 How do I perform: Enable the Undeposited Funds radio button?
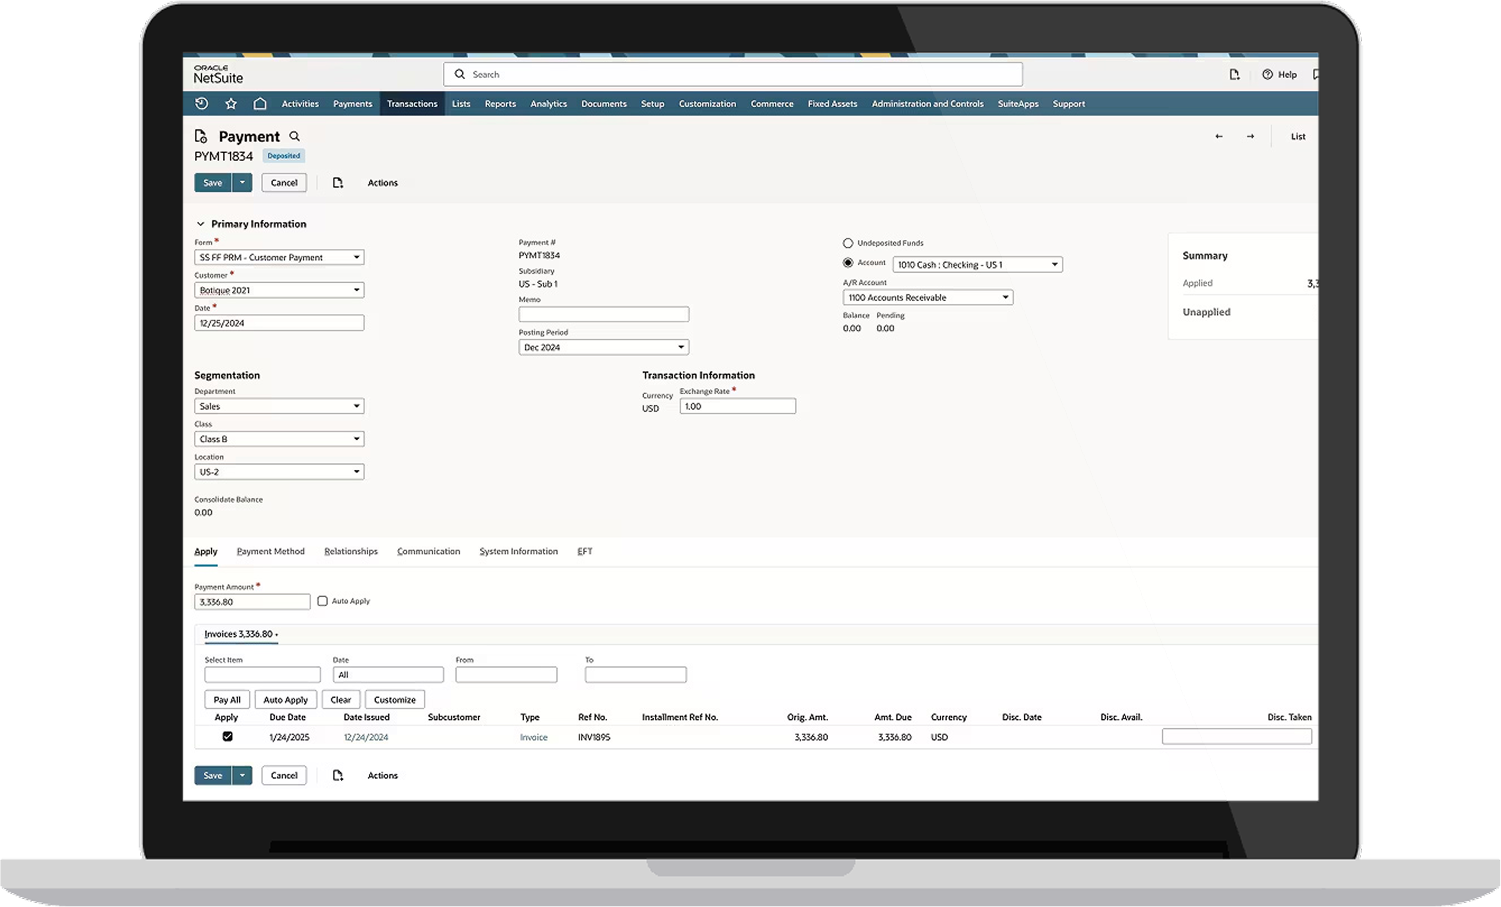point(849,242)
